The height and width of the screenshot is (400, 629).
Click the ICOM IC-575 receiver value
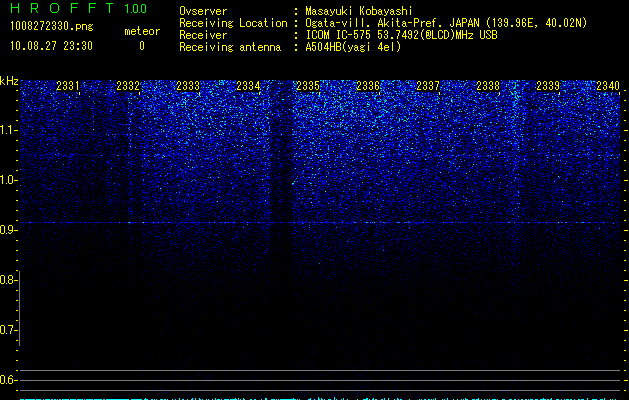pos(401,35)
